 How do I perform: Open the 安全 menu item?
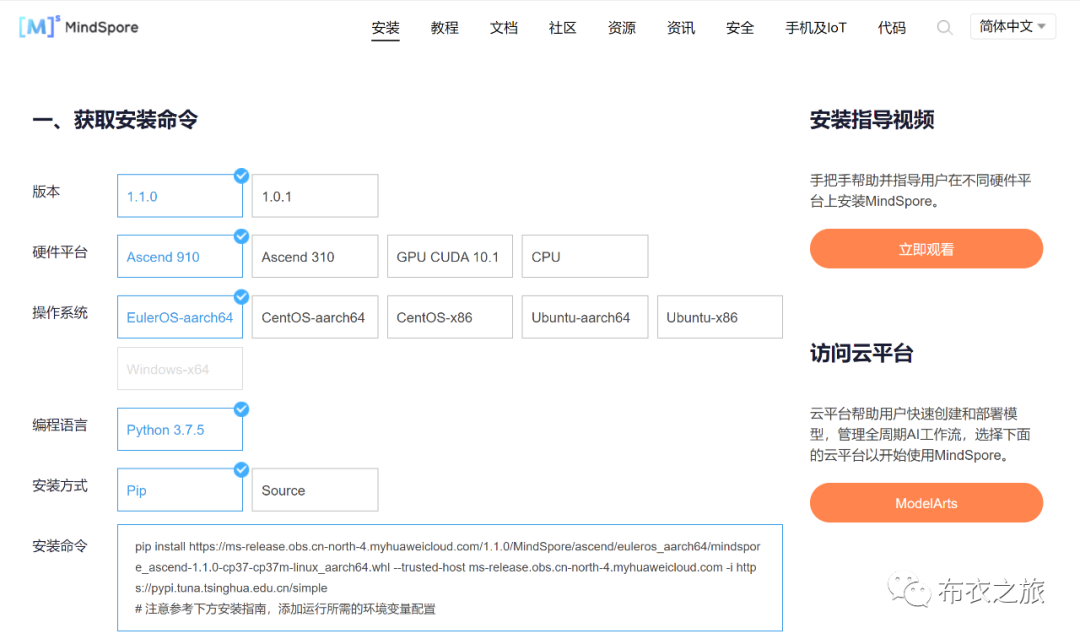pyautogui.click(x=740, y=28)
